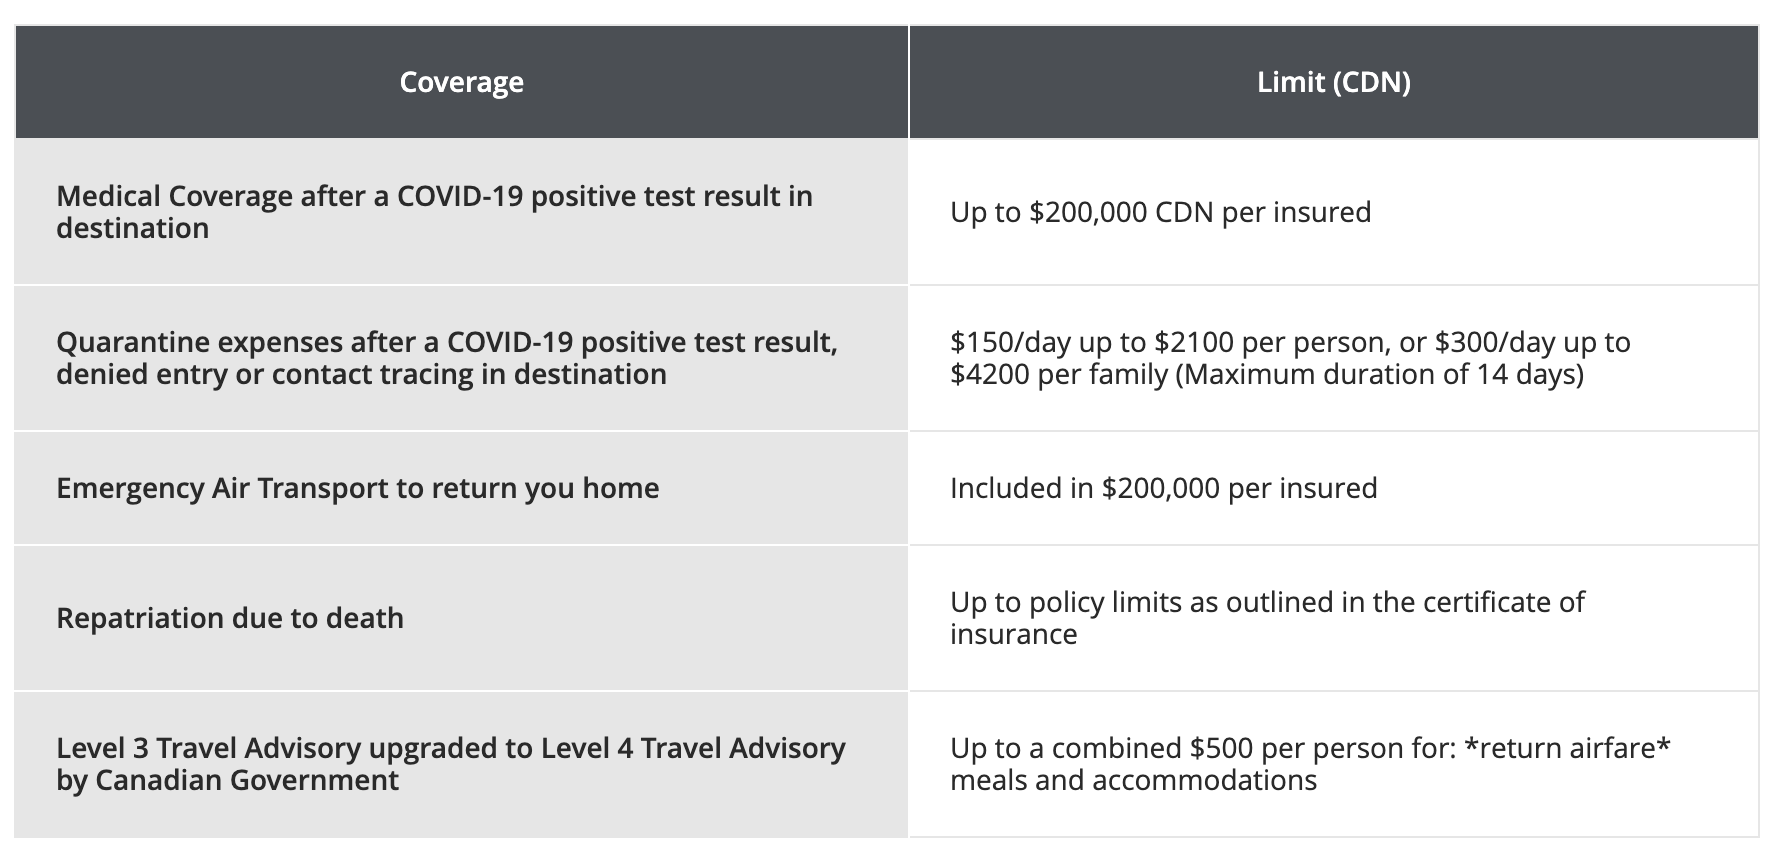Select the Medical Coverage COVID-19 row label
Image resolution: width=1776 pixels, height=856 pixels.
point(434,196)
